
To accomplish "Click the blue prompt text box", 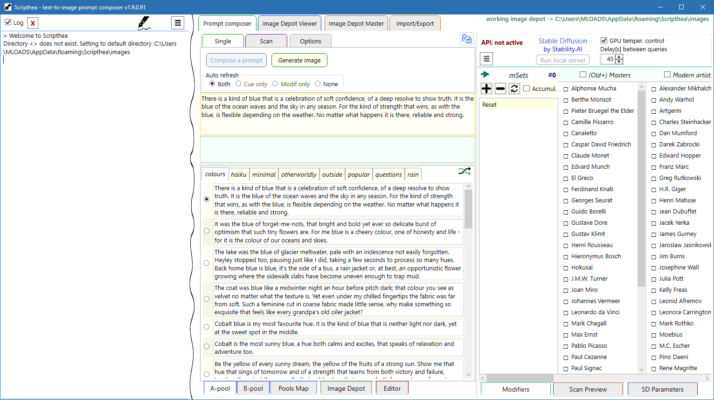I will coord(337,114).
